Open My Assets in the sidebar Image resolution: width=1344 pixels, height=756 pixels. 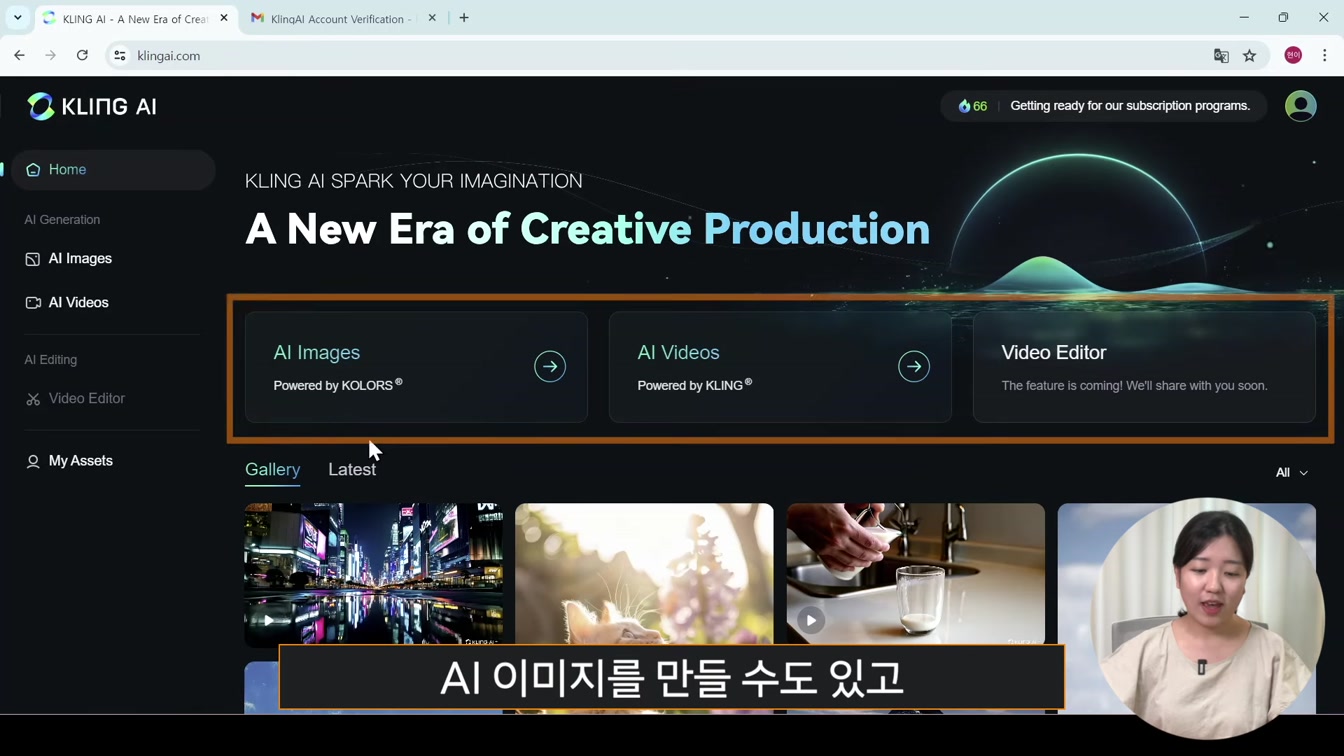[80, 461]
